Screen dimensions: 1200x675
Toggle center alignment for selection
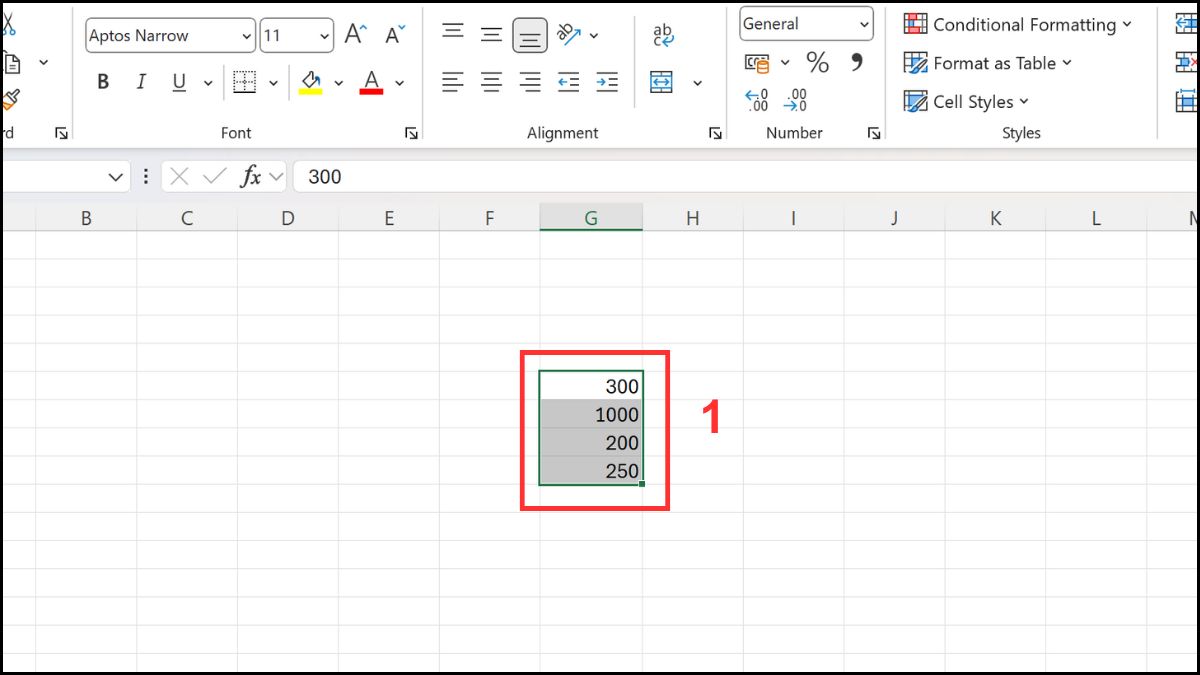point(491,82)
